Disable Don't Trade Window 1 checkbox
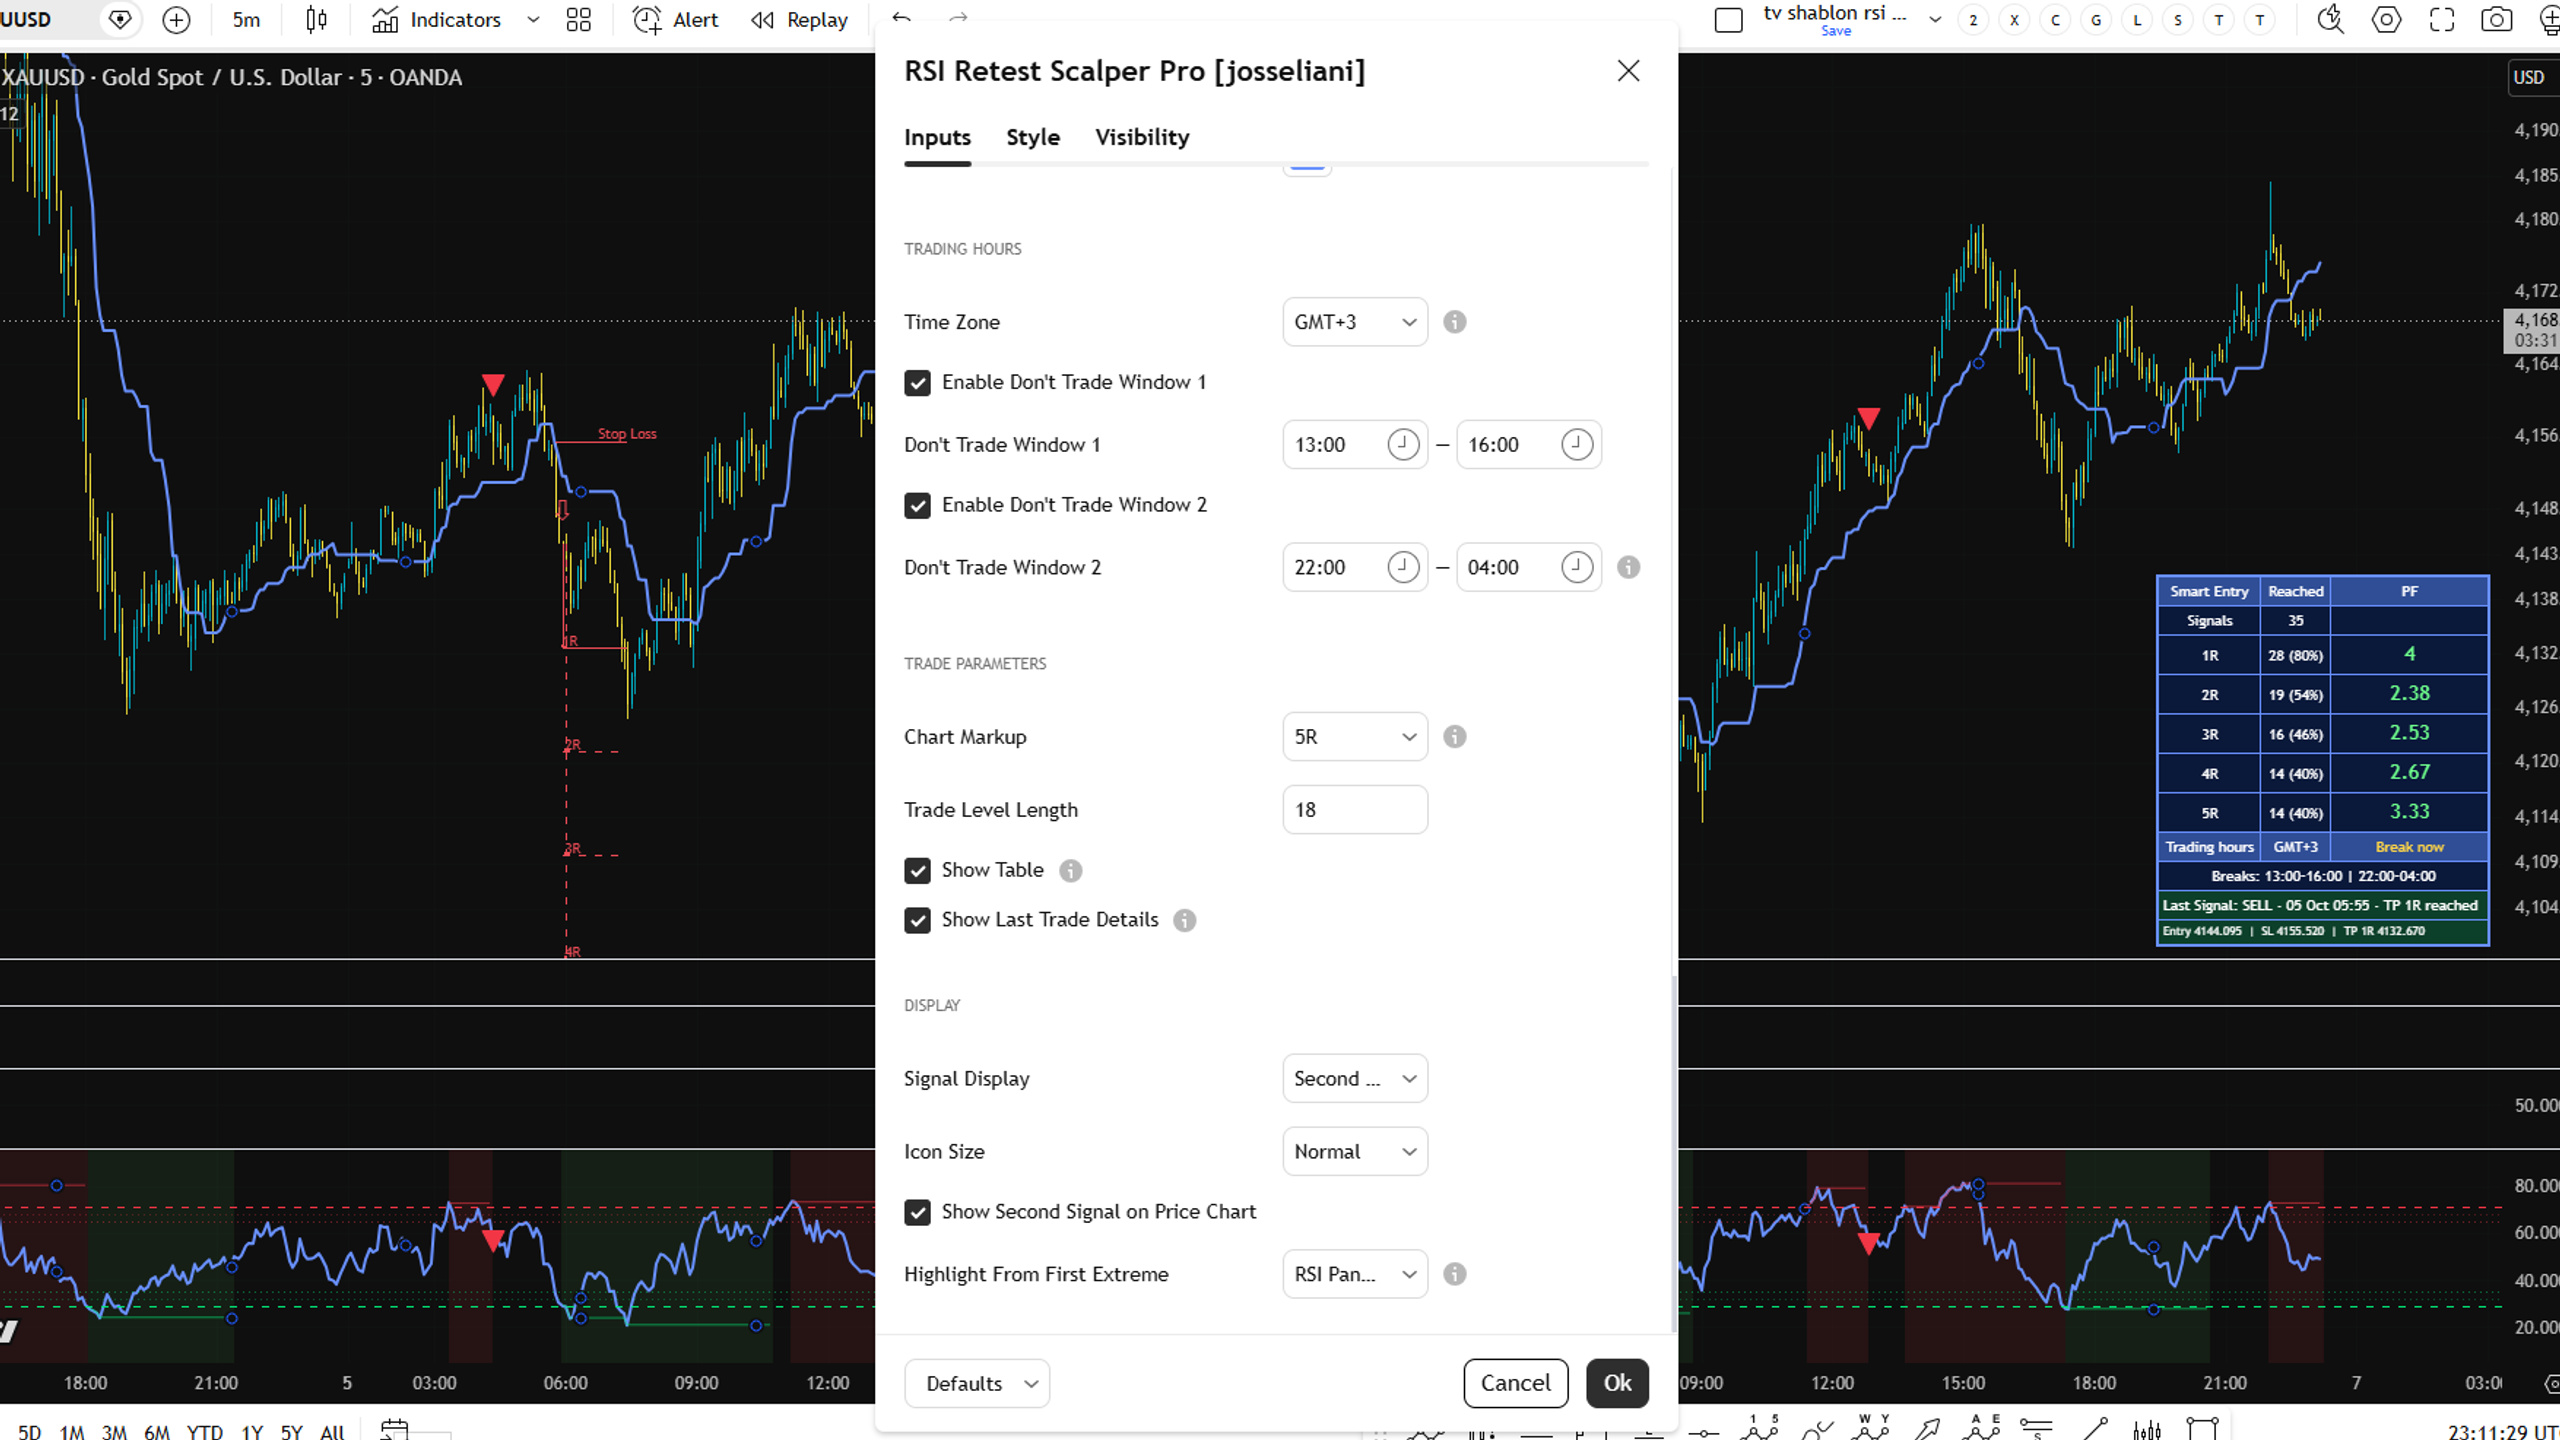This screenshot has height=1440, width=2560. coord(917,383)
